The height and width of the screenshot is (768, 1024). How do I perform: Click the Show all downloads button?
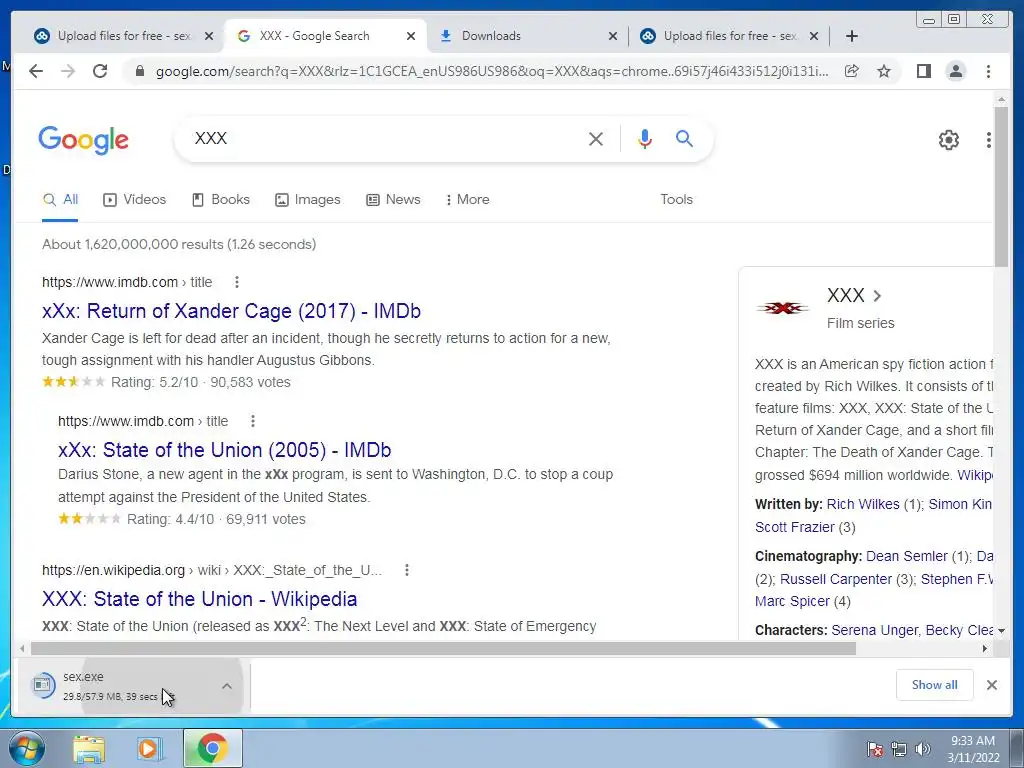coord(935,685)
